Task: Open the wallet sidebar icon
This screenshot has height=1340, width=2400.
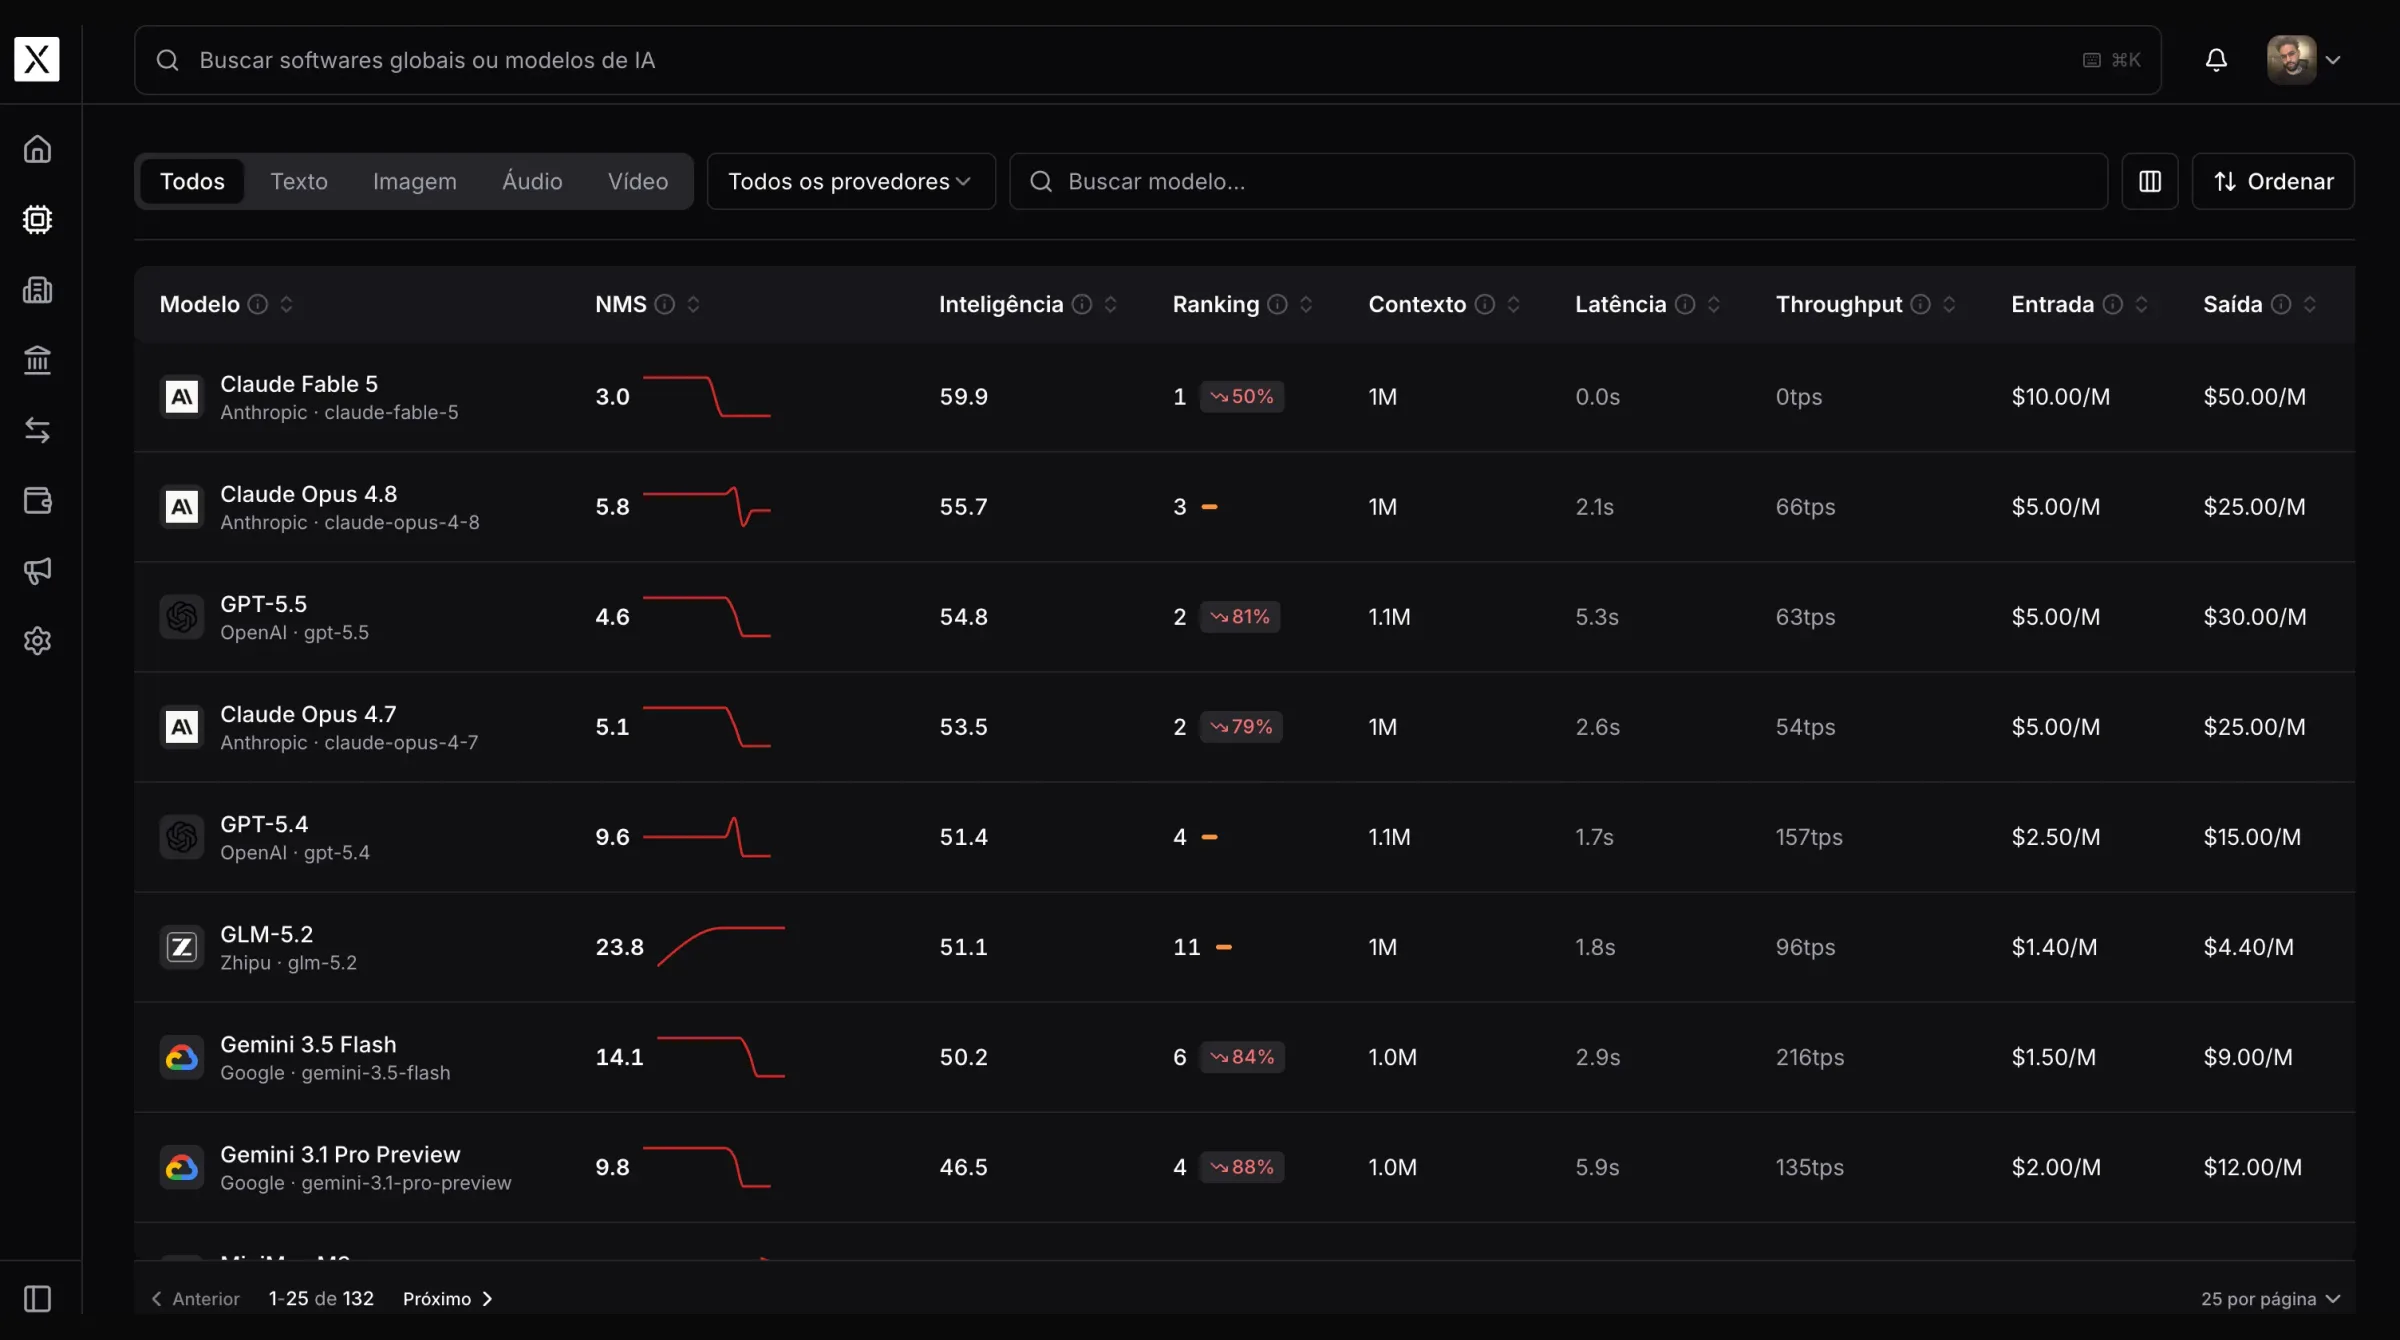Action: point(37,500)
